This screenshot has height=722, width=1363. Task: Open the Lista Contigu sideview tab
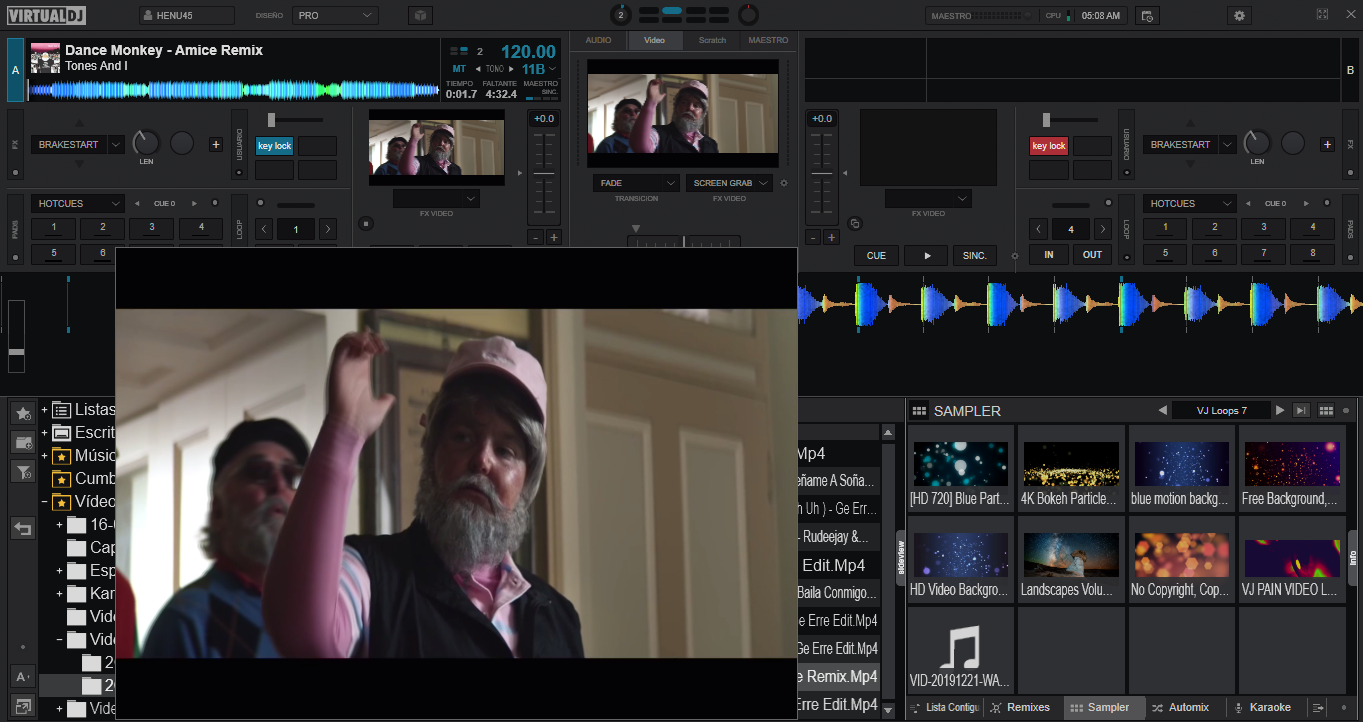pyautogui.click(x=944, y=707)
